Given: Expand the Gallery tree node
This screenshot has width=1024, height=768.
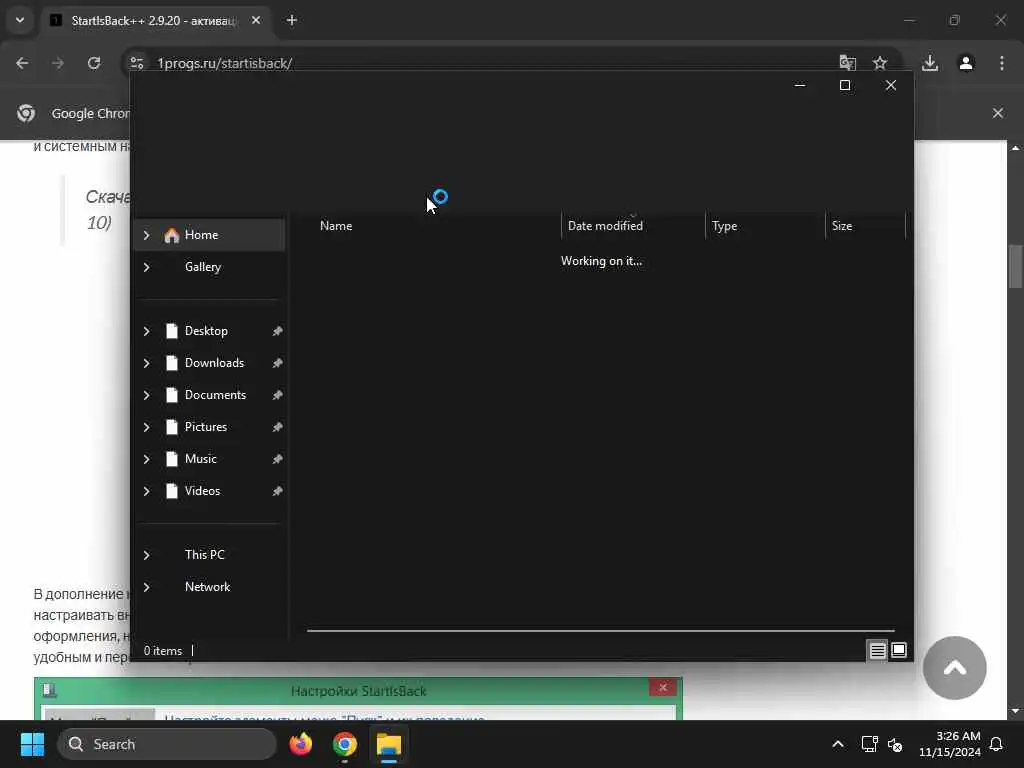Looking at the screenshot, I should point(147,267).
